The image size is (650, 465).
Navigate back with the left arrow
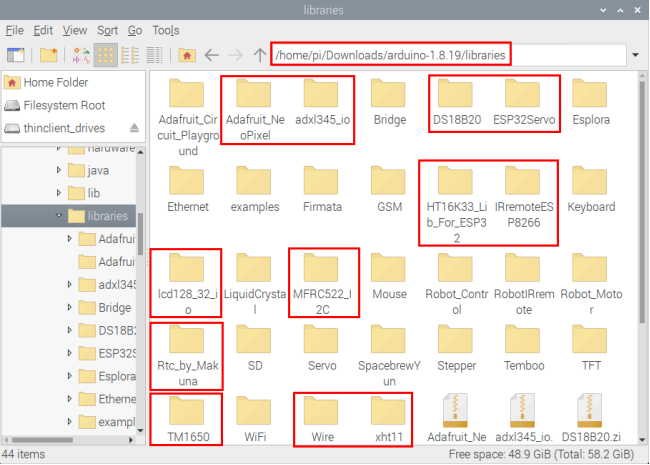tap(212, 55)
